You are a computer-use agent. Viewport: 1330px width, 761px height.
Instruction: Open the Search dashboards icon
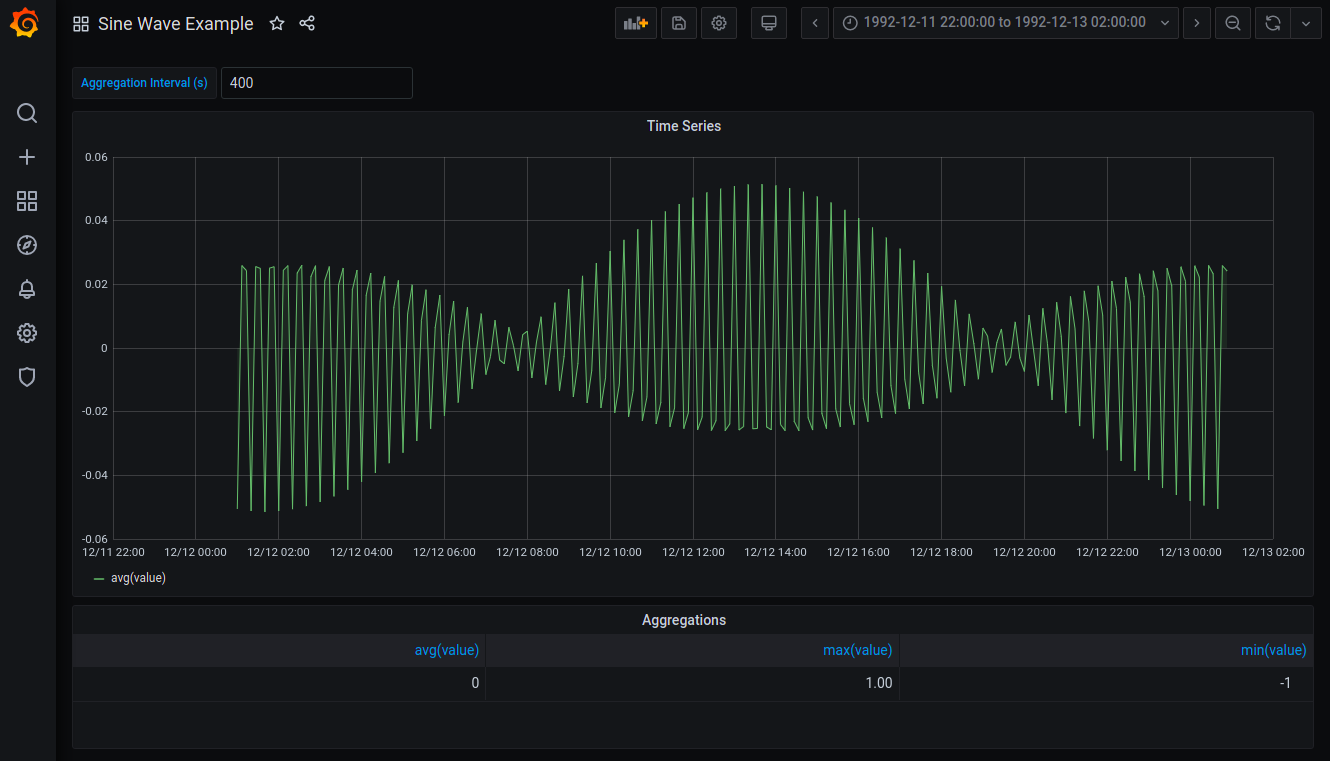tap(27, 113)
